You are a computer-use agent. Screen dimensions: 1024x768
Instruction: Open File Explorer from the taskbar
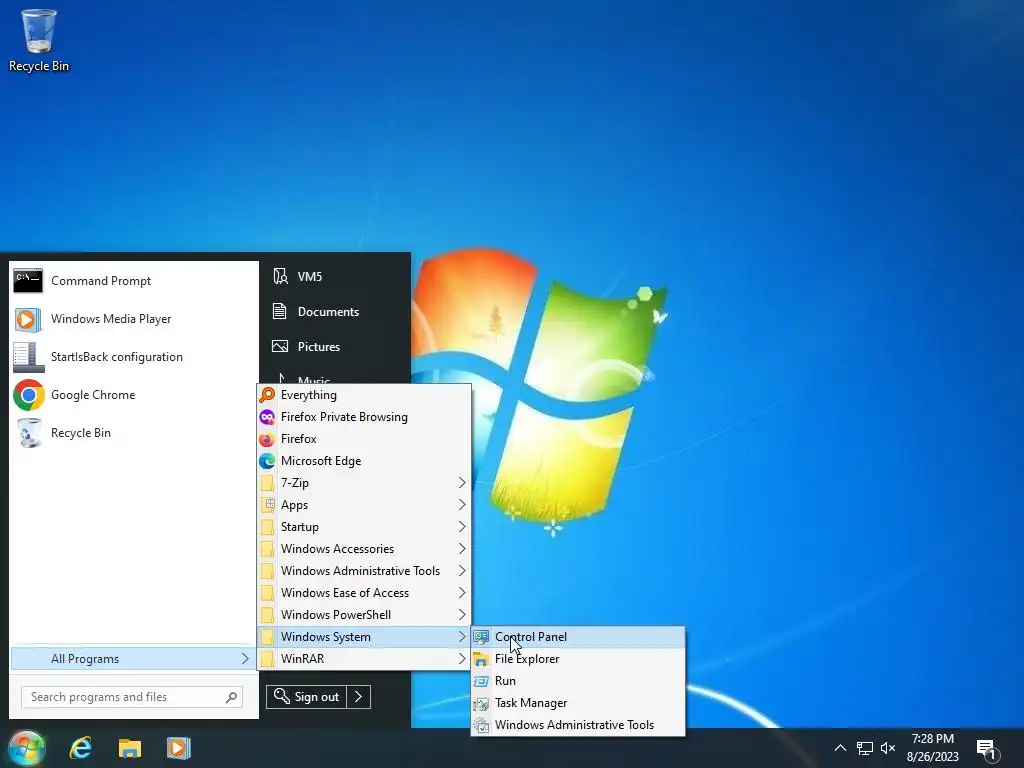pyautogui.click(x=130, y=748)
